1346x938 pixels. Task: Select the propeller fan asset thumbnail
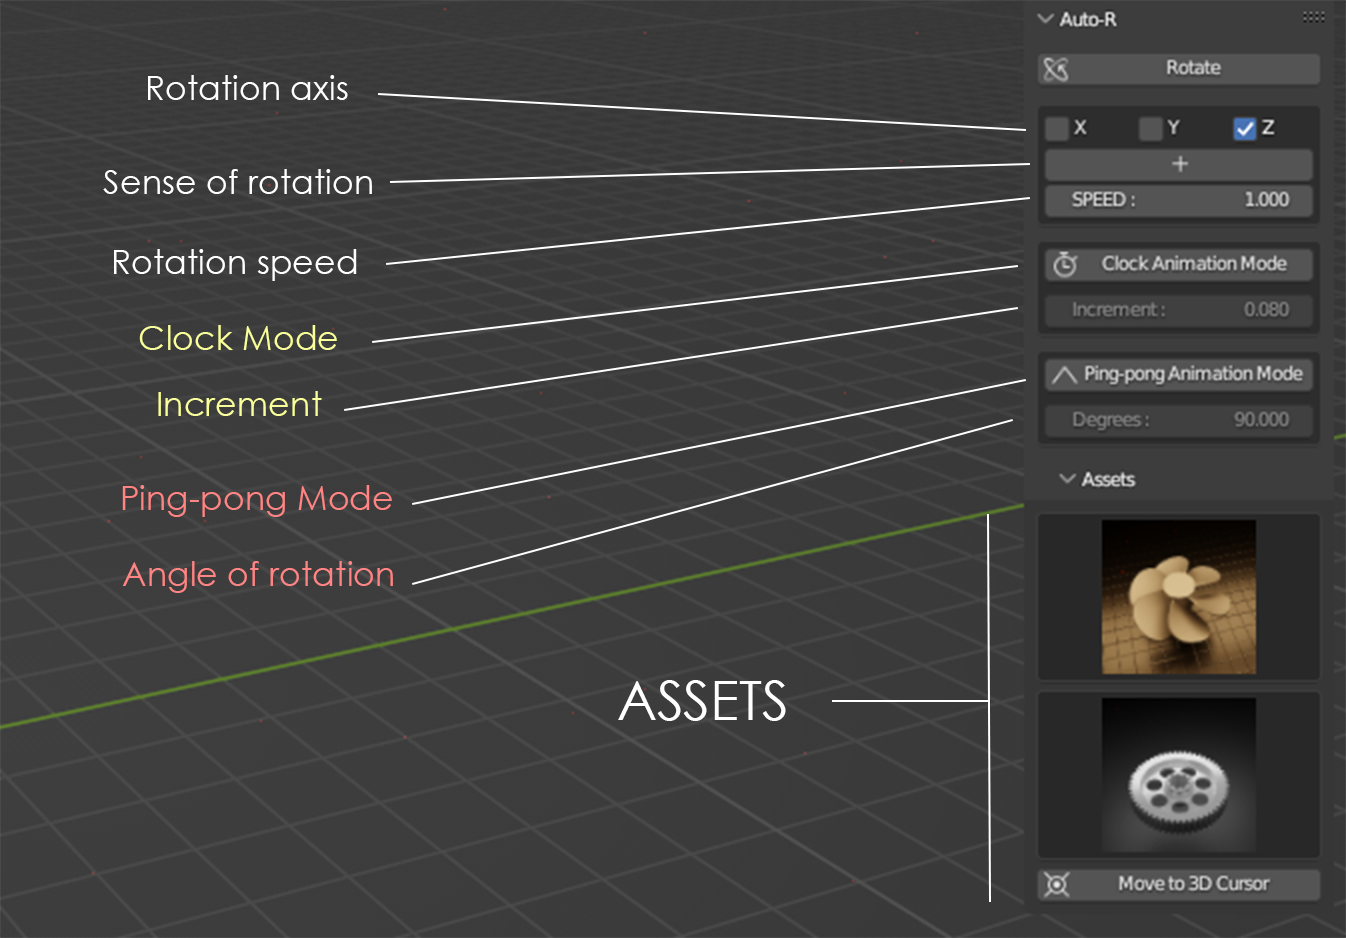1179,597
